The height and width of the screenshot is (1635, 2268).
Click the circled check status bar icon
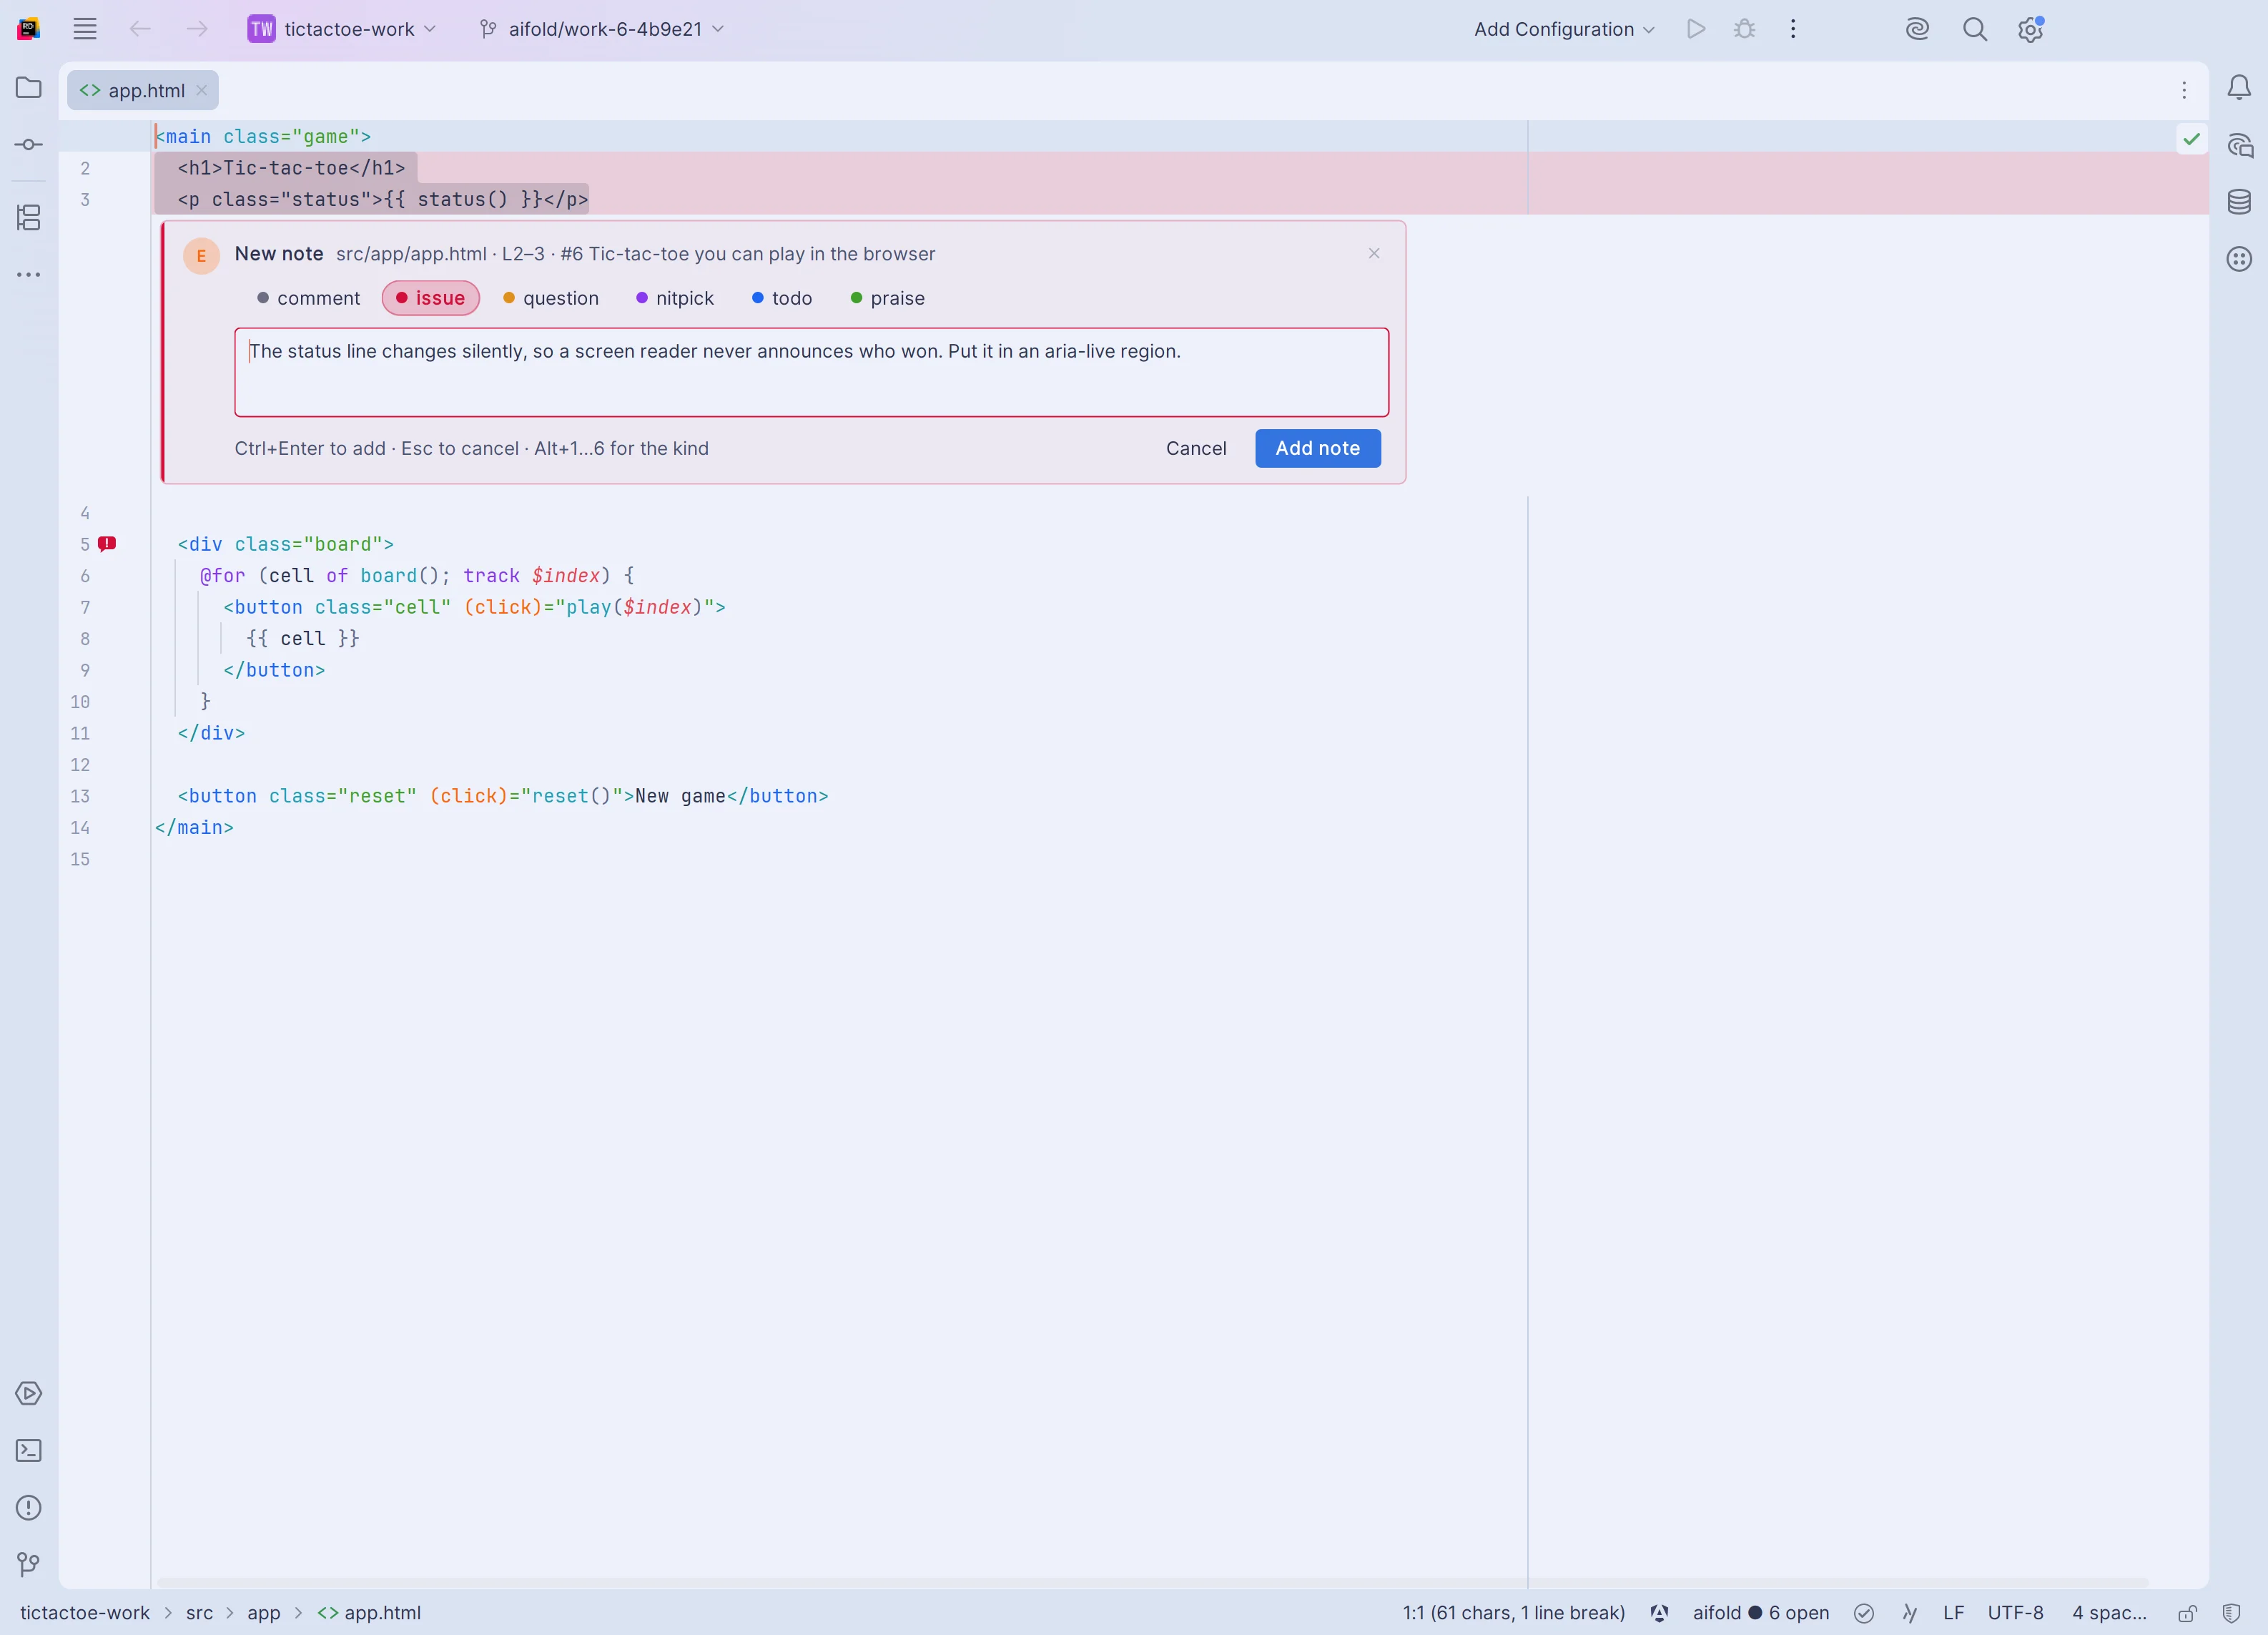pos(1863,1612)
